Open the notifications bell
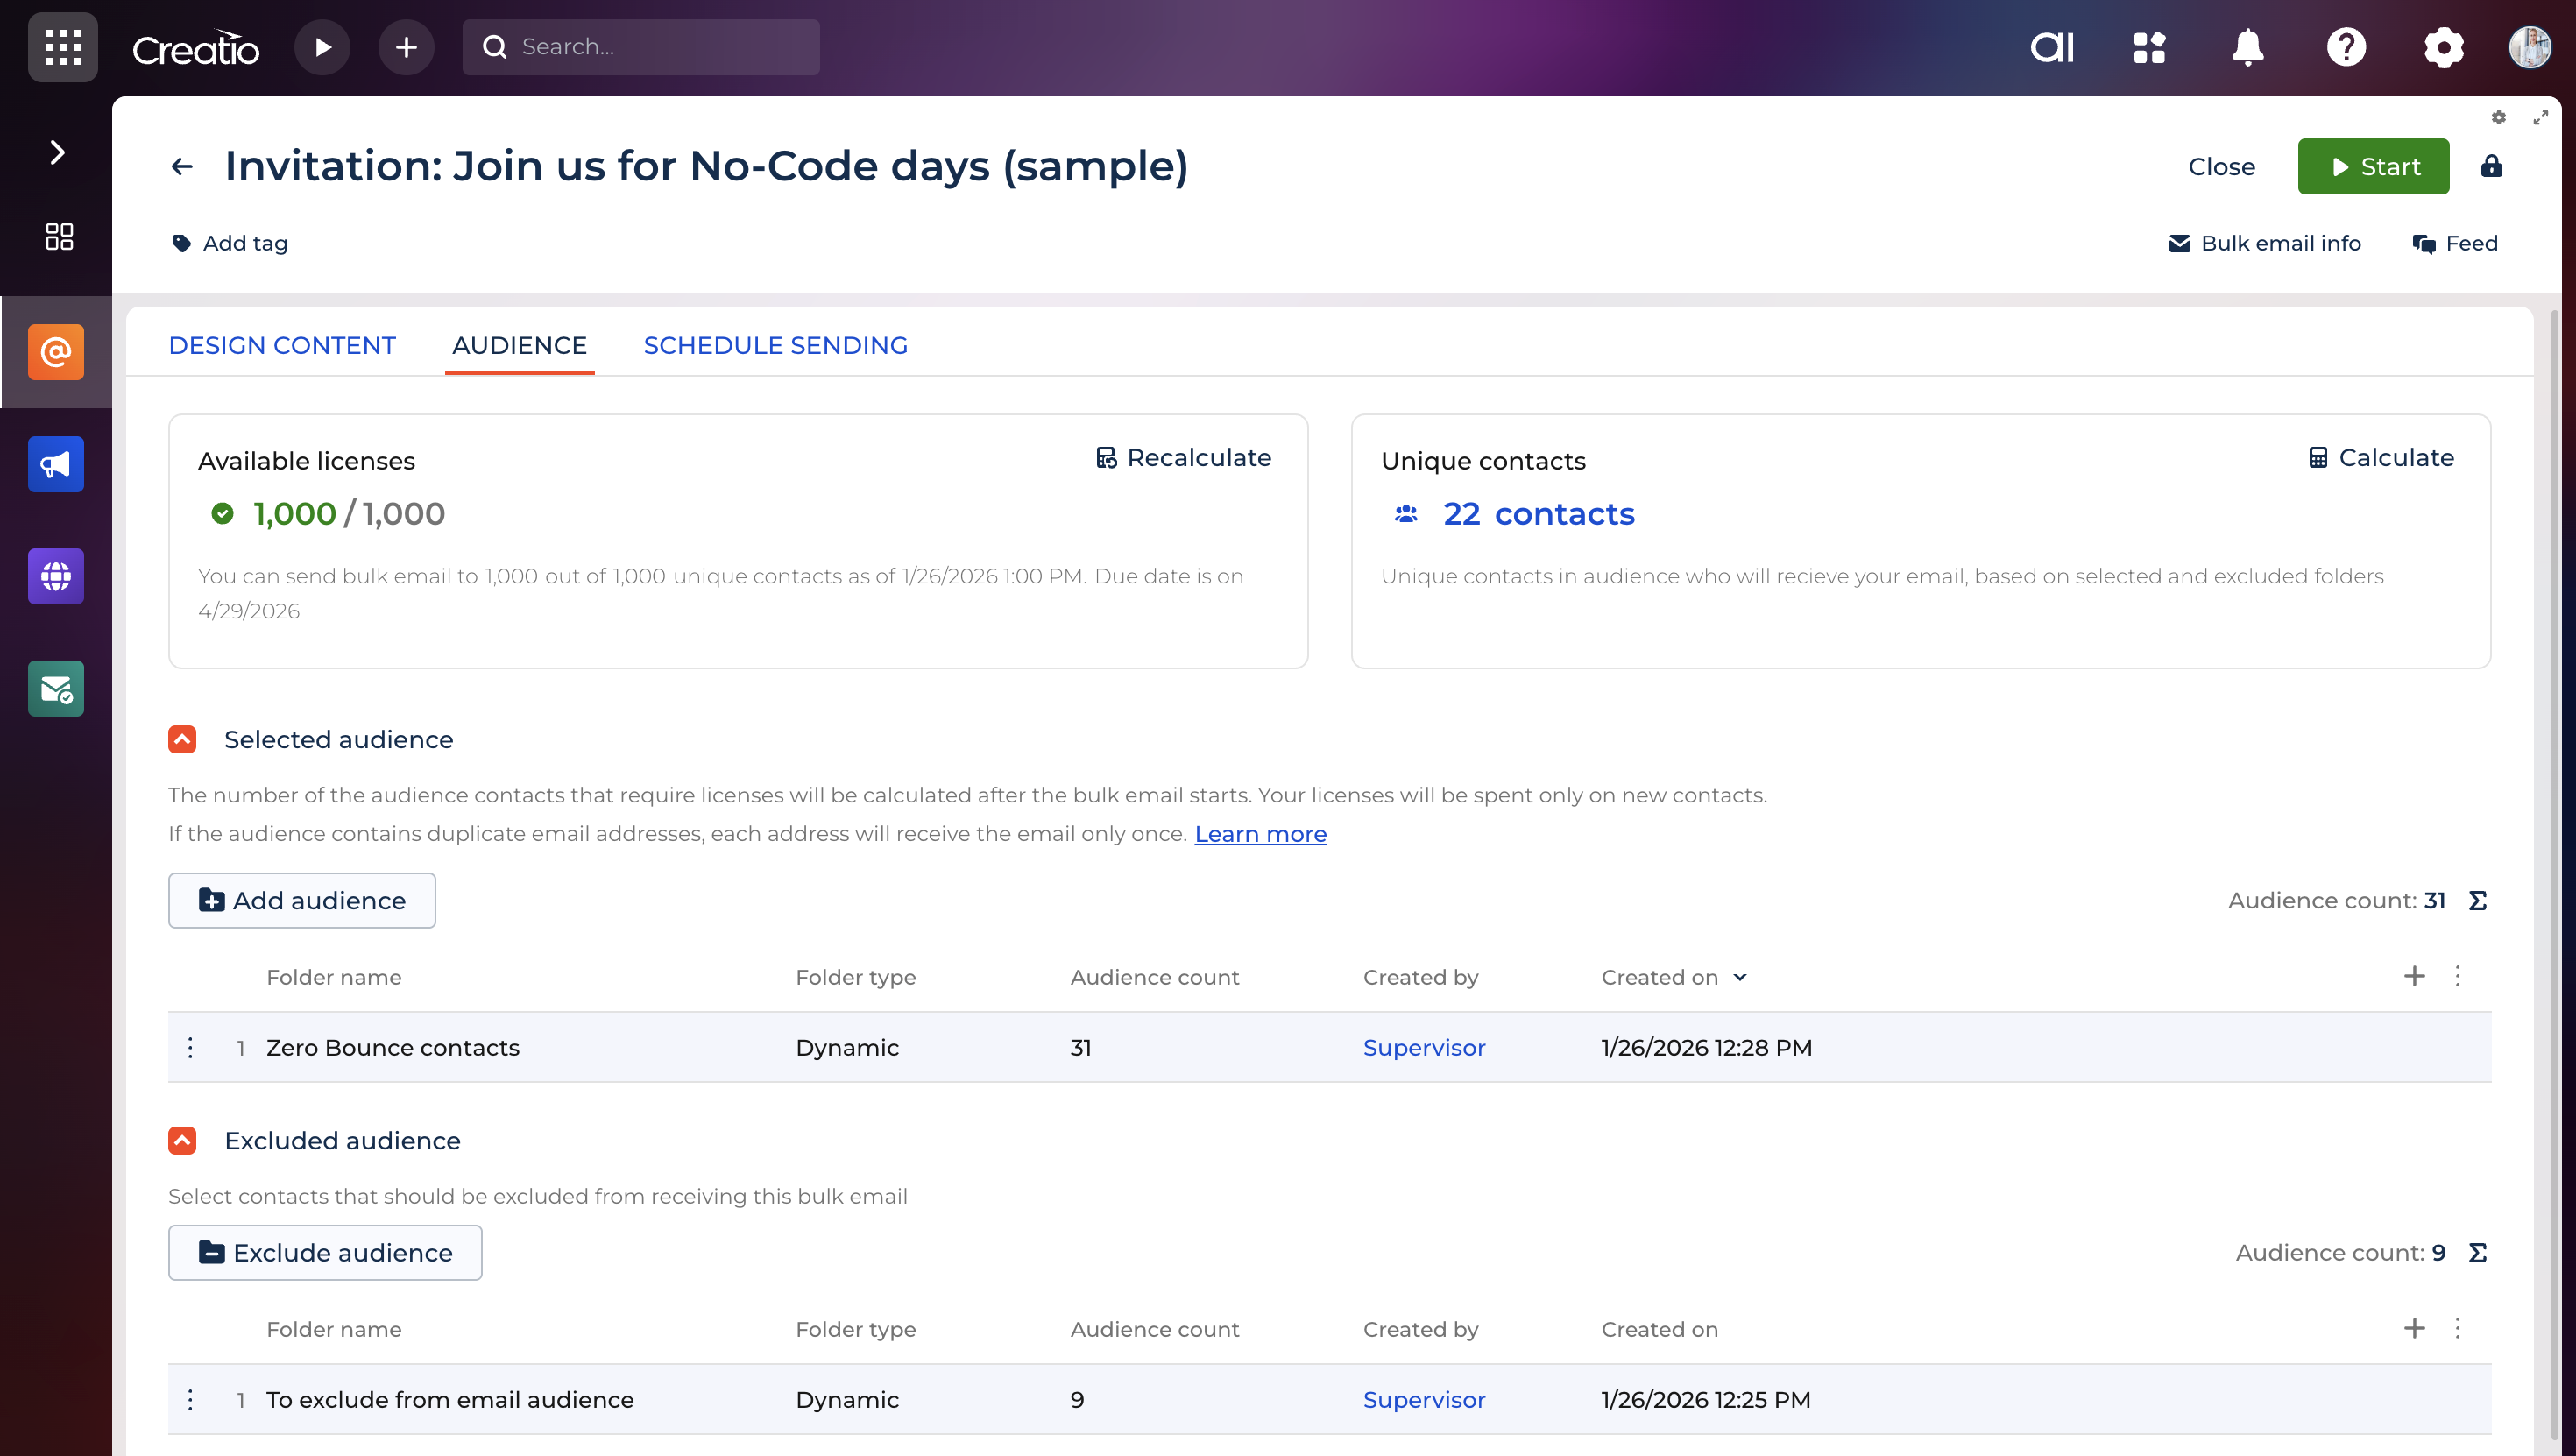 click(x=2247, y=47)
